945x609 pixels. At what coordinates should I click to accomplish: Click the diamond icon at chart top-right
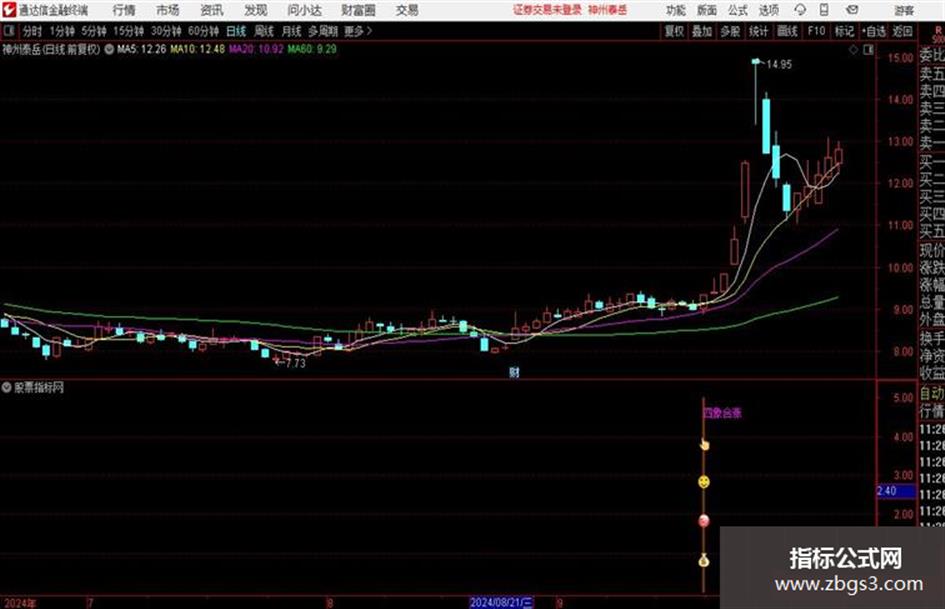853,50
